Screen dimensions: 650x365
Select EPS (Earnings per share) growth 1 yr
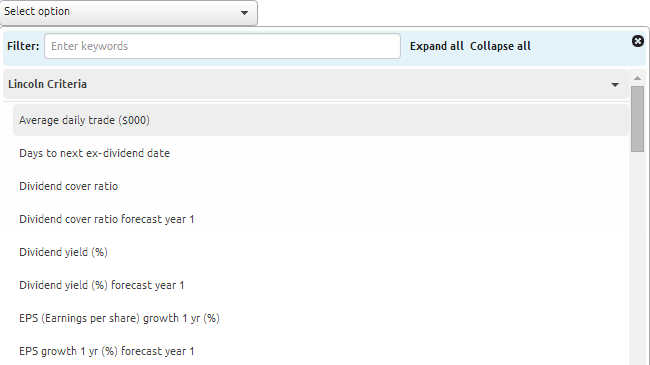320,318
